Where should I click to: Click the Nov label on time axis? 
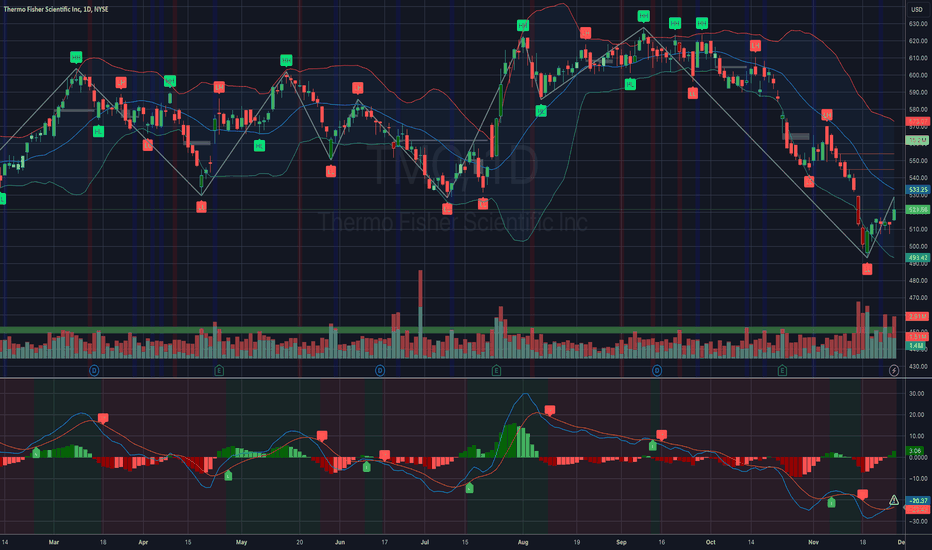point(814,542)
